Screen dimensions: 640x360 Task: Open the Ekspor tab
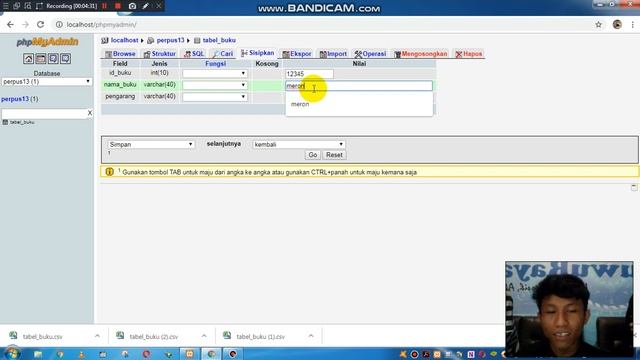tap(297, 54)
